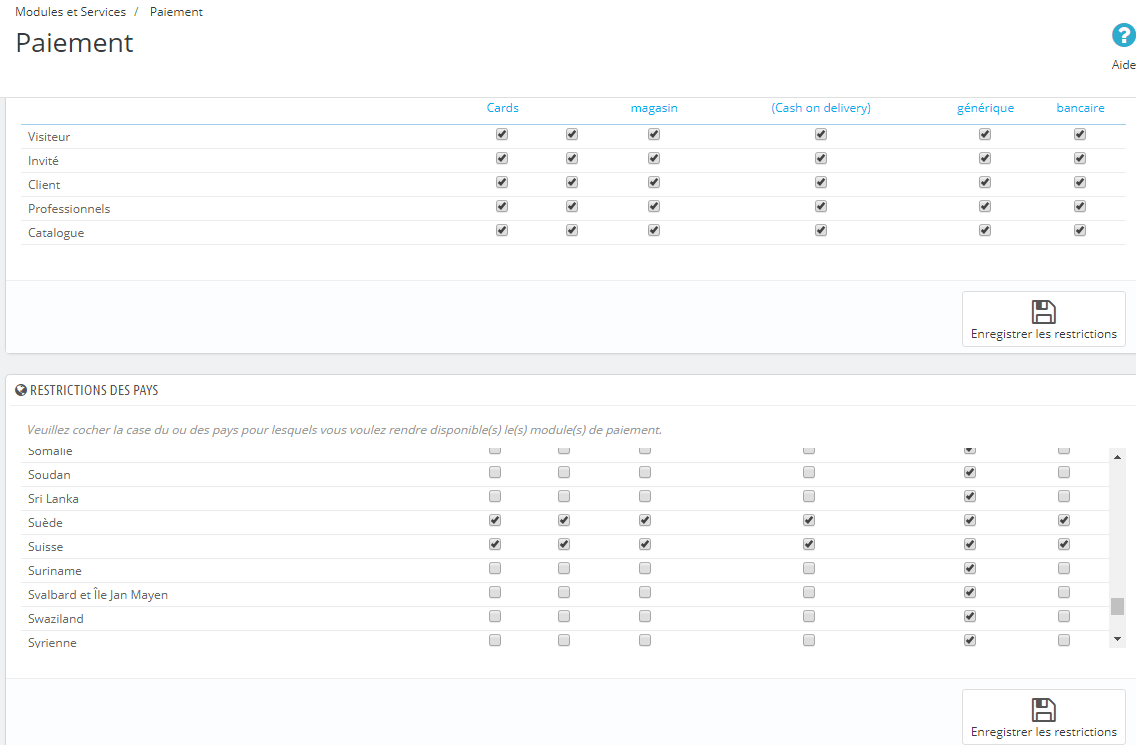Uncheck Catalogue under the Cards column
This screenshot has height=745, width=1136.
tap(502, 230)
